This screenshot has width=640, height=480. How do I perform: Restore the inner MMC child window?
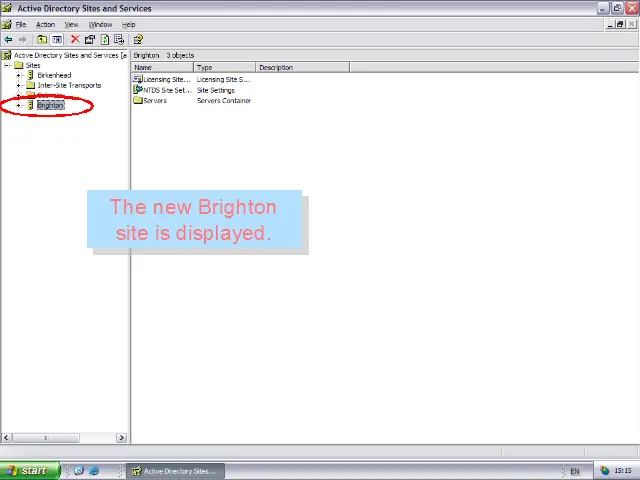pyautogui.click(x=620, y=24)
